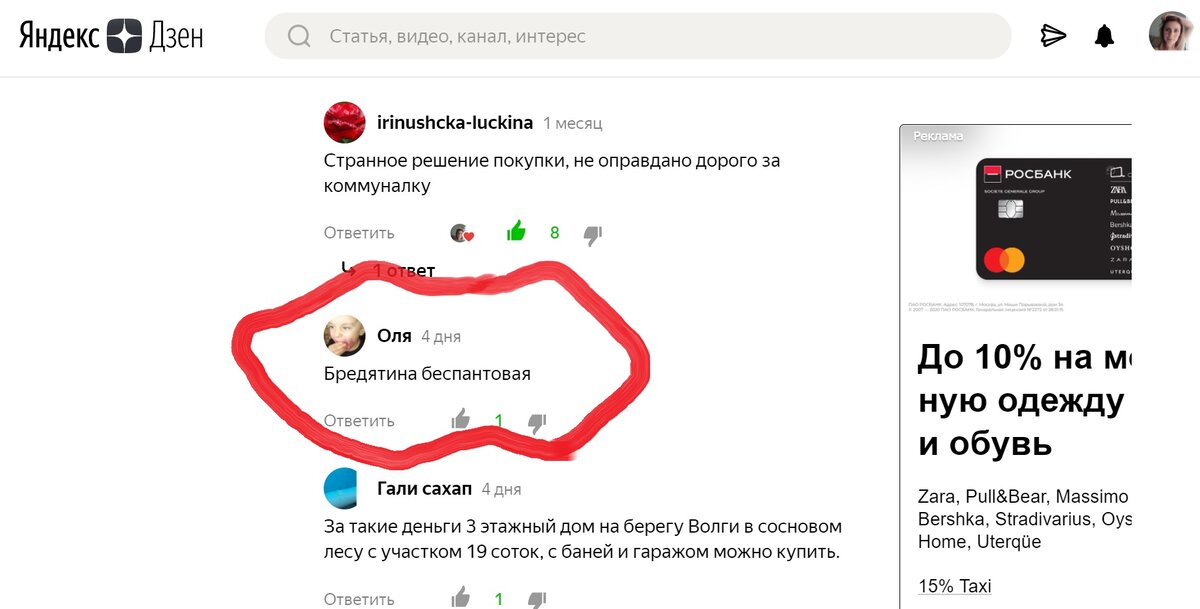Like Оля's comment
The height and width of the screenshot is (609, 1200).
click(460, 419)
